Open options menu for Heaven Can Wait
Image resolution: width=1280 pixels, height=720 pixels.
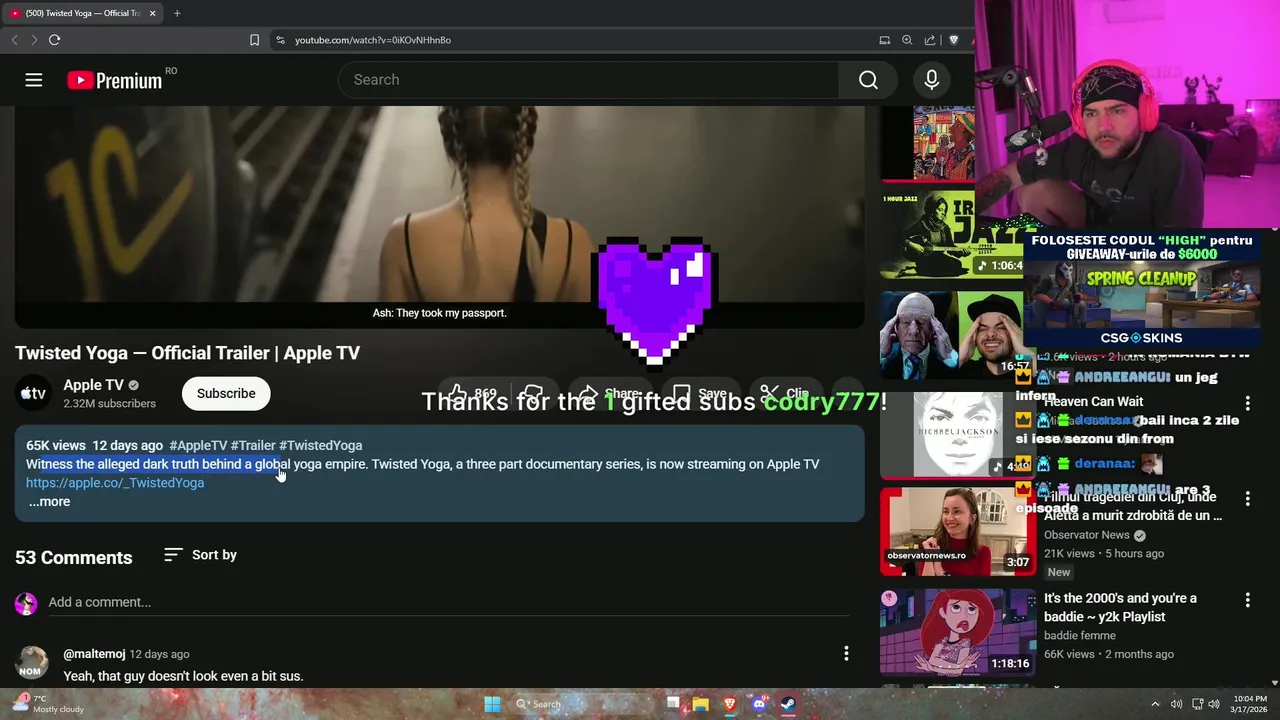click(1247, 403)
